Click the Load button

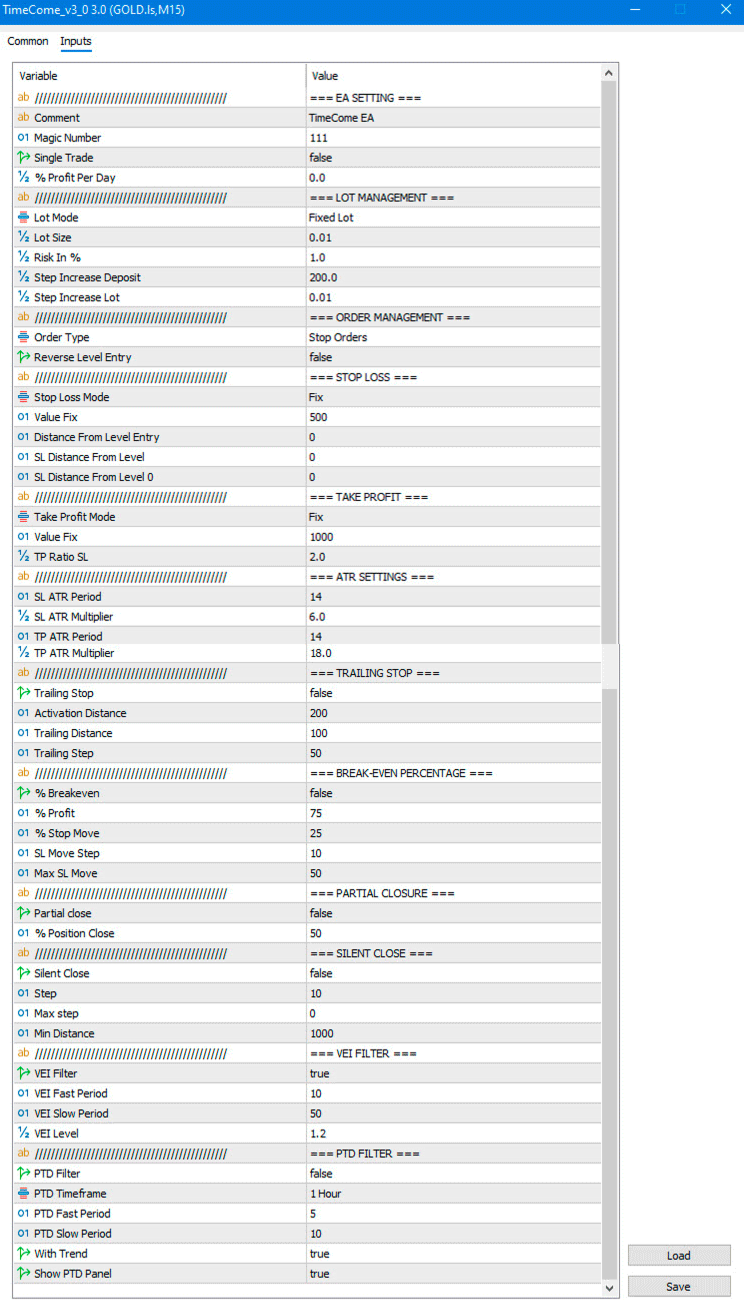[679, 1256]
